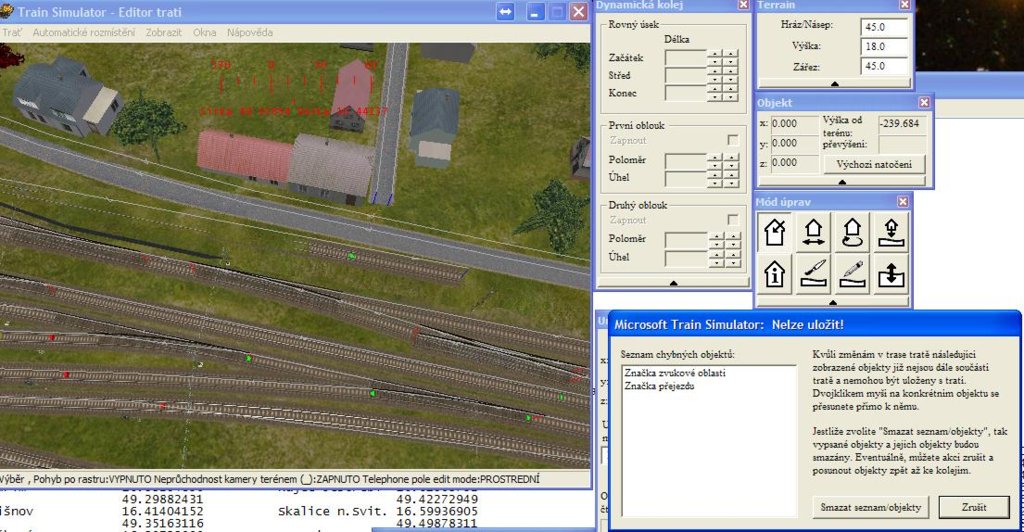This screenshot has height=532, width=1024.
Task: Click the long red-roofed building in the editor view
Action: [x=244, y=157]
